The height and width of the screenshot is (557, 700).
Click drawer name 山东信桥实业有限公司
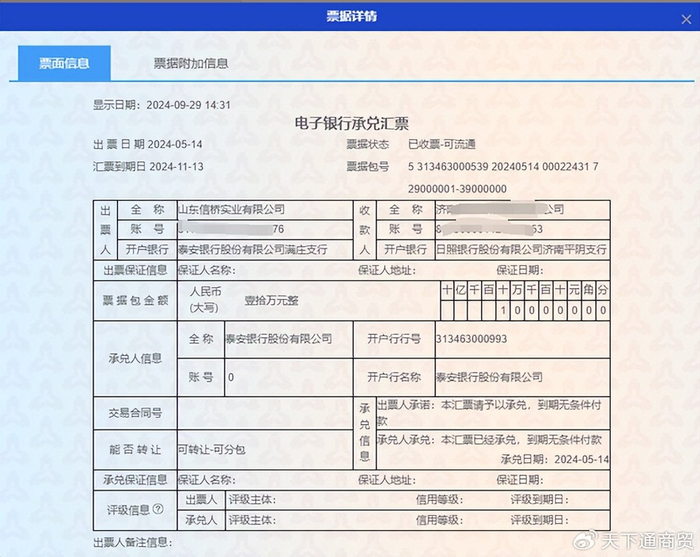231,209
